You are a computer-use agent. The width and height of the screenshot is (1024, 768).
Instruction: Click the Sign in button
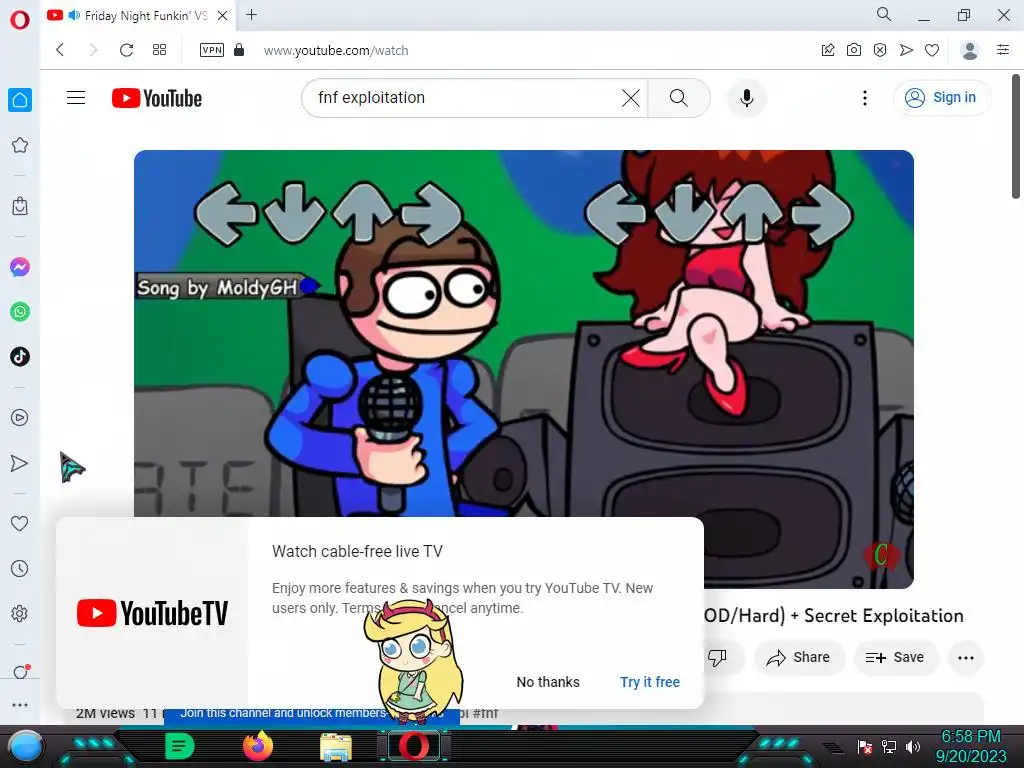(941, 98)
